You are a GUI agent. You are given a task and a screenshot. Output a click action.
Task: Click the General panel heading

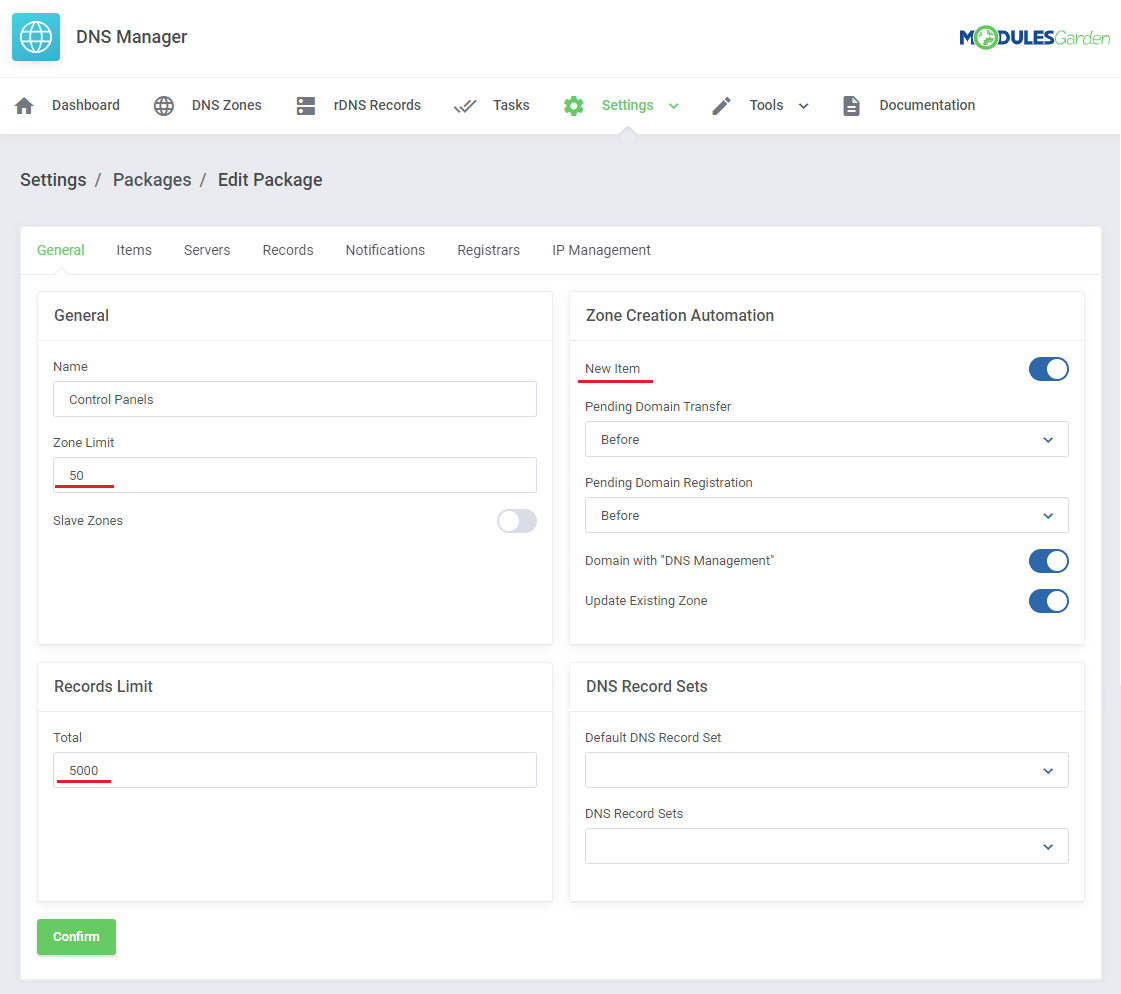click(82, 315)
